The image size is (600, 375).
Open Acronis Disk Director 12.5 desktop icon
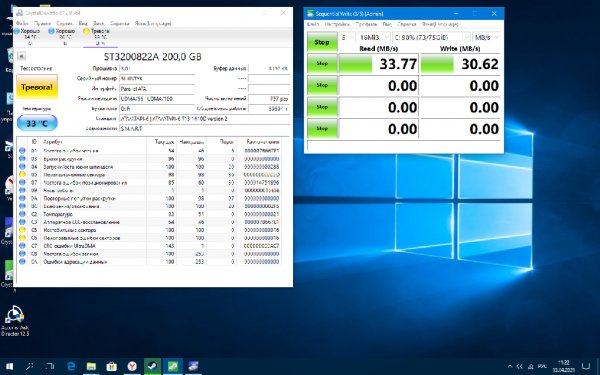[x=15, y=321]
